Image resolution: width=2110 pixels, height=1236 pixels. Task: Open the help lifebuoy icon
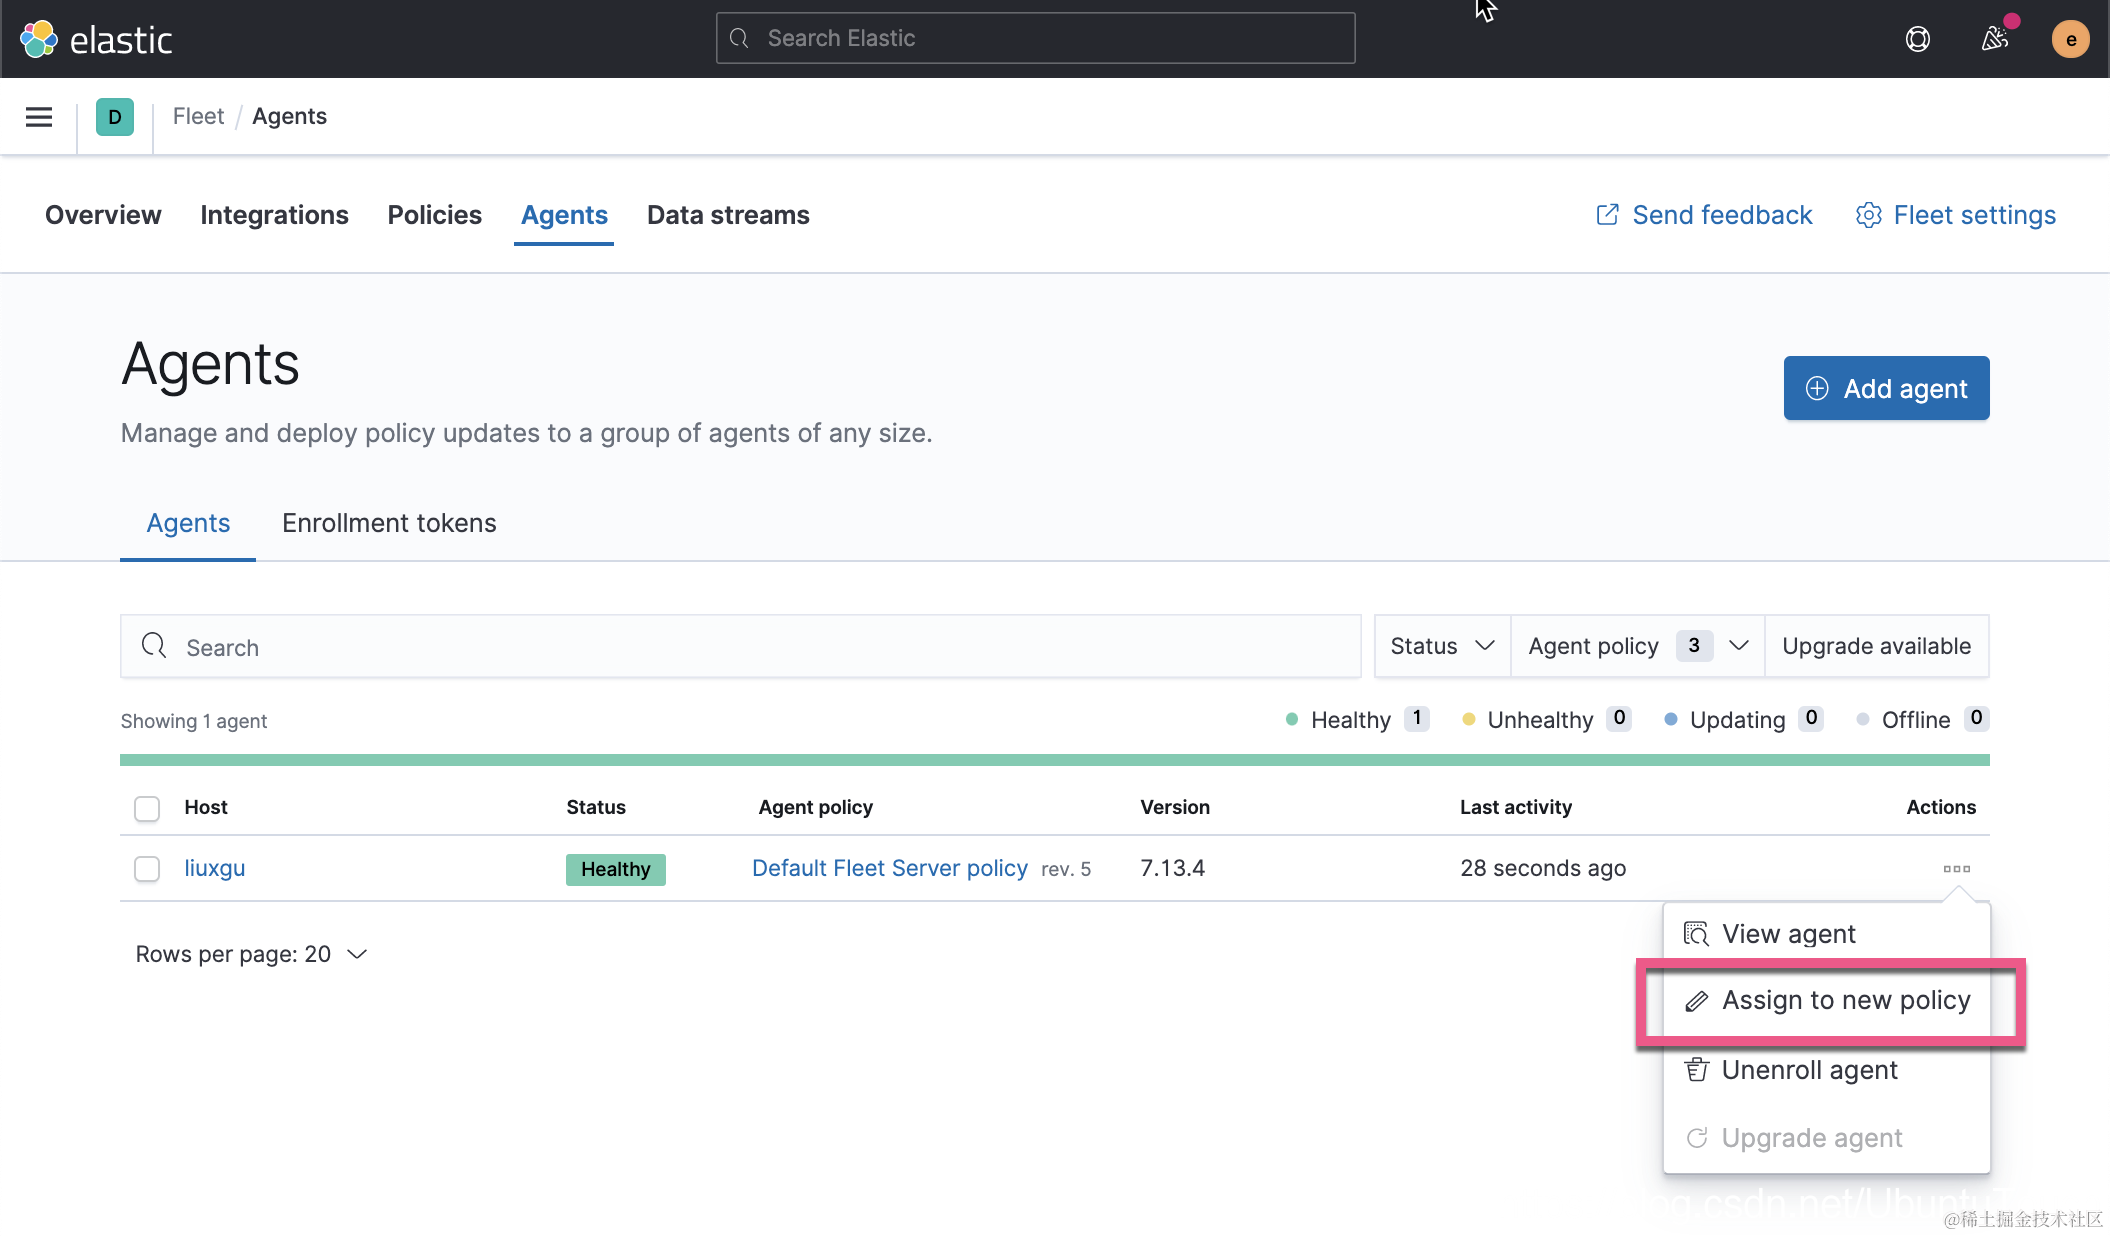click(x=1917, y=39)
